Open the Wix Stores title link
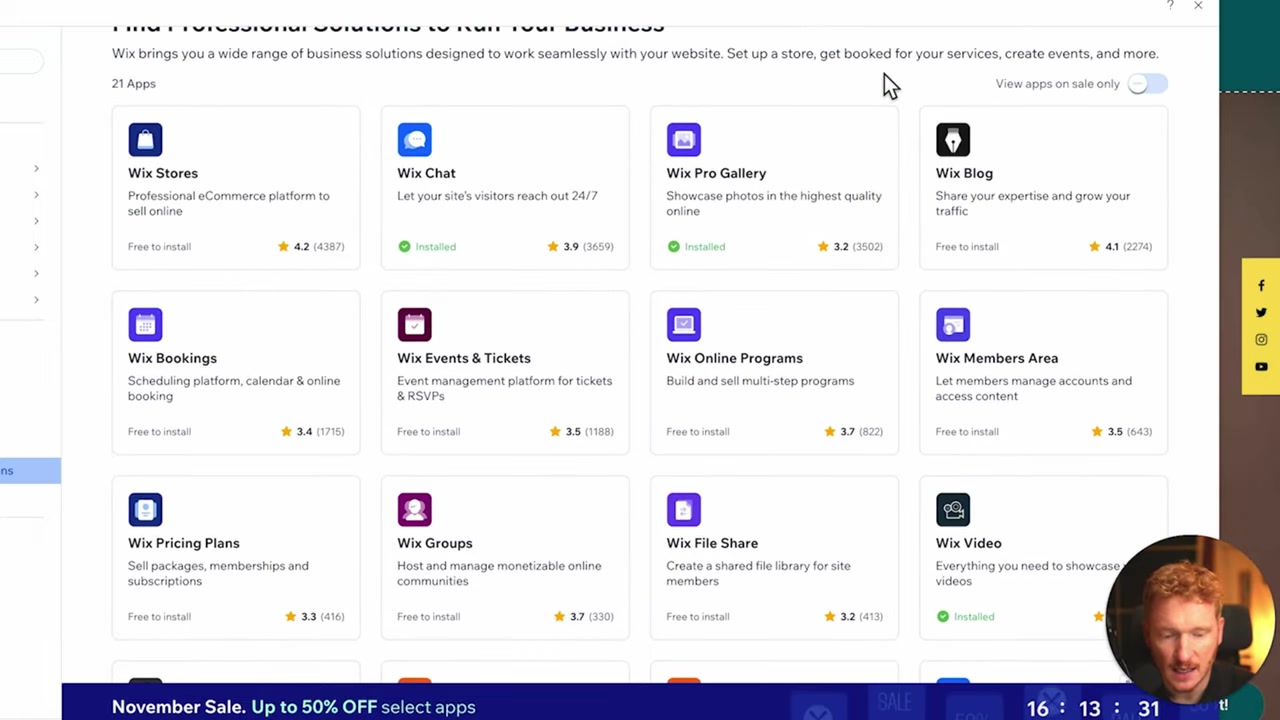Screen dimensions: 1280x720 163,173
